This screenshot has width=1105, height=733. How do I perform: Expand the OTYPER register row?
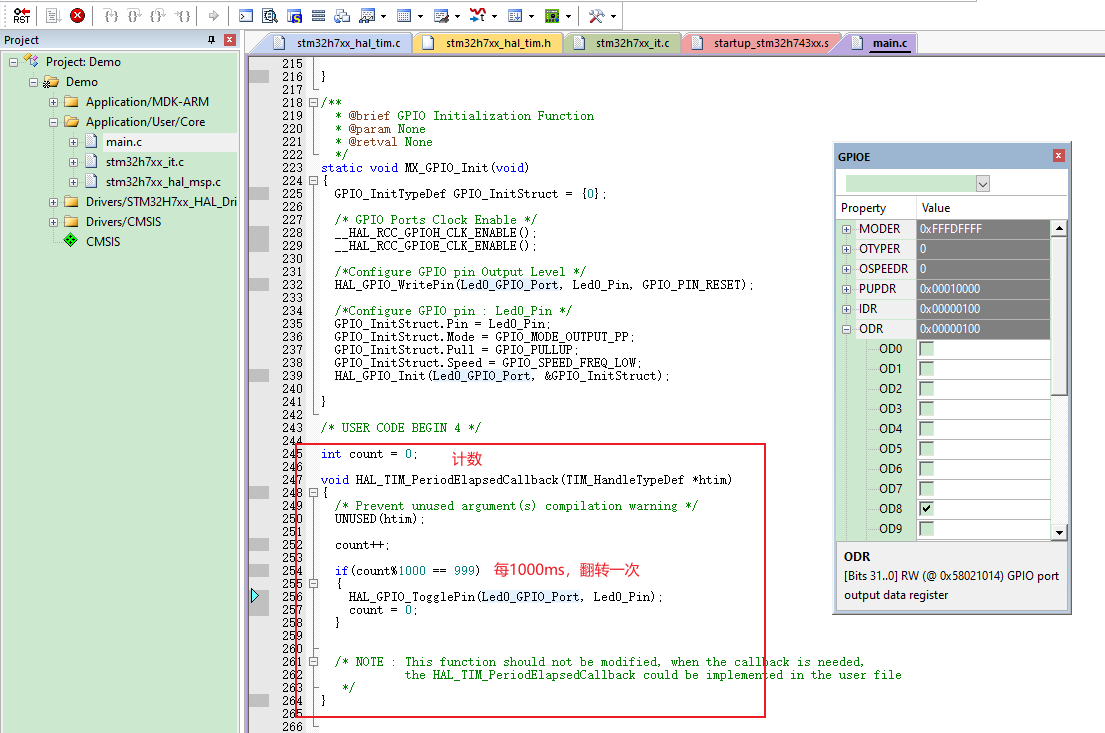(846, 249)
